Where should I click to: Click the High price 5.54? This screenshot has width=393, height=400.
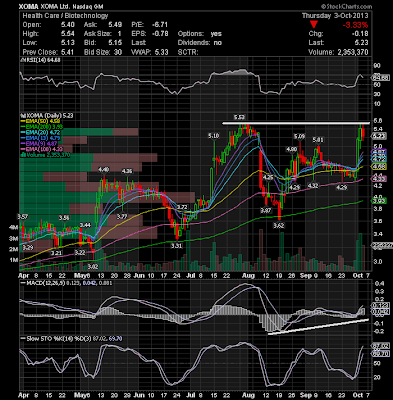click(x=68, y=34)
